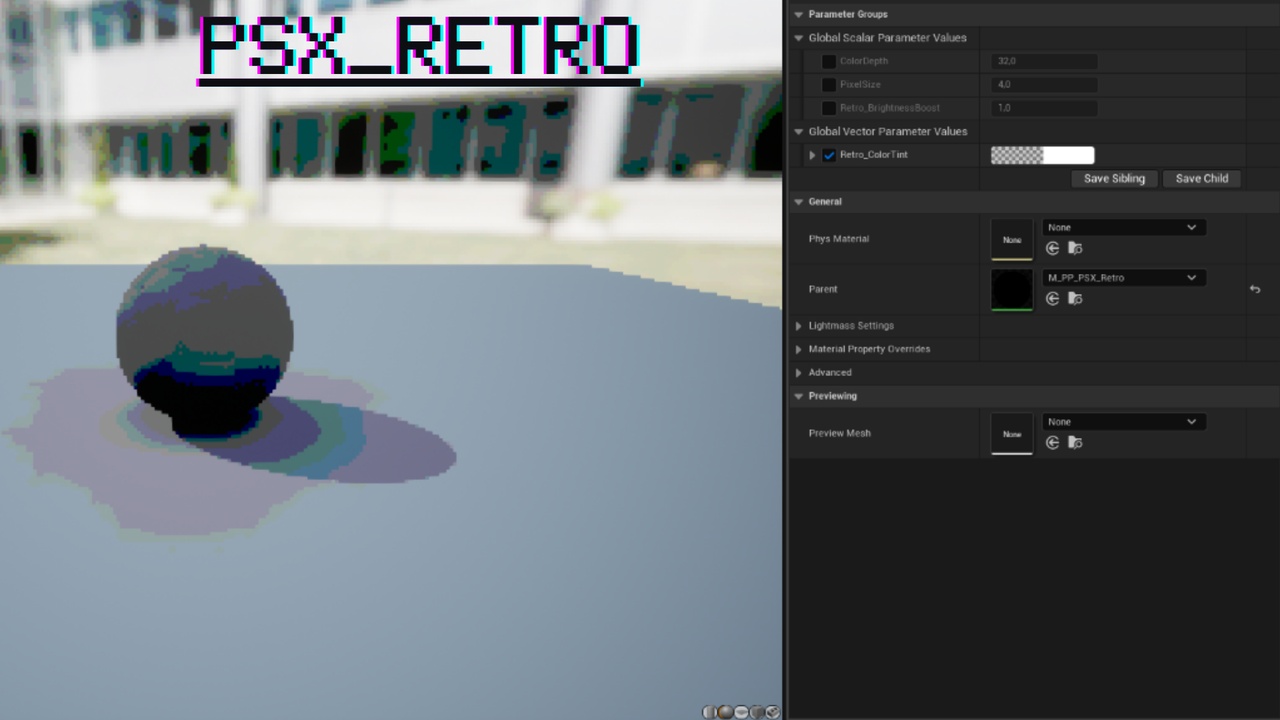Edit the ColorDepth value field

click(x=1044, y=61)
